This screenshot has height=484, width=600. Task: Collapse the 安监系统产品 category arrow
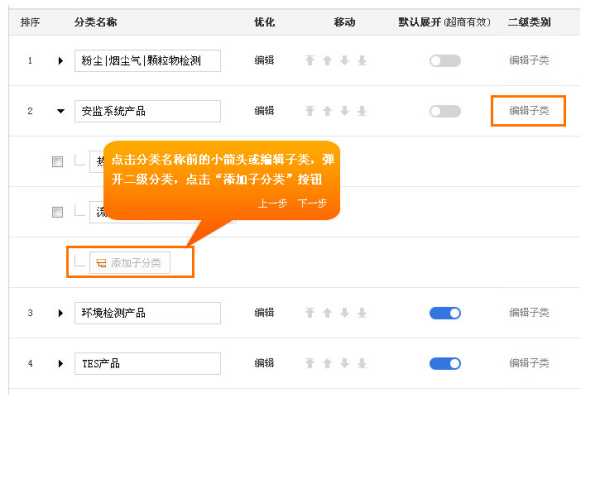click(60, 111)
